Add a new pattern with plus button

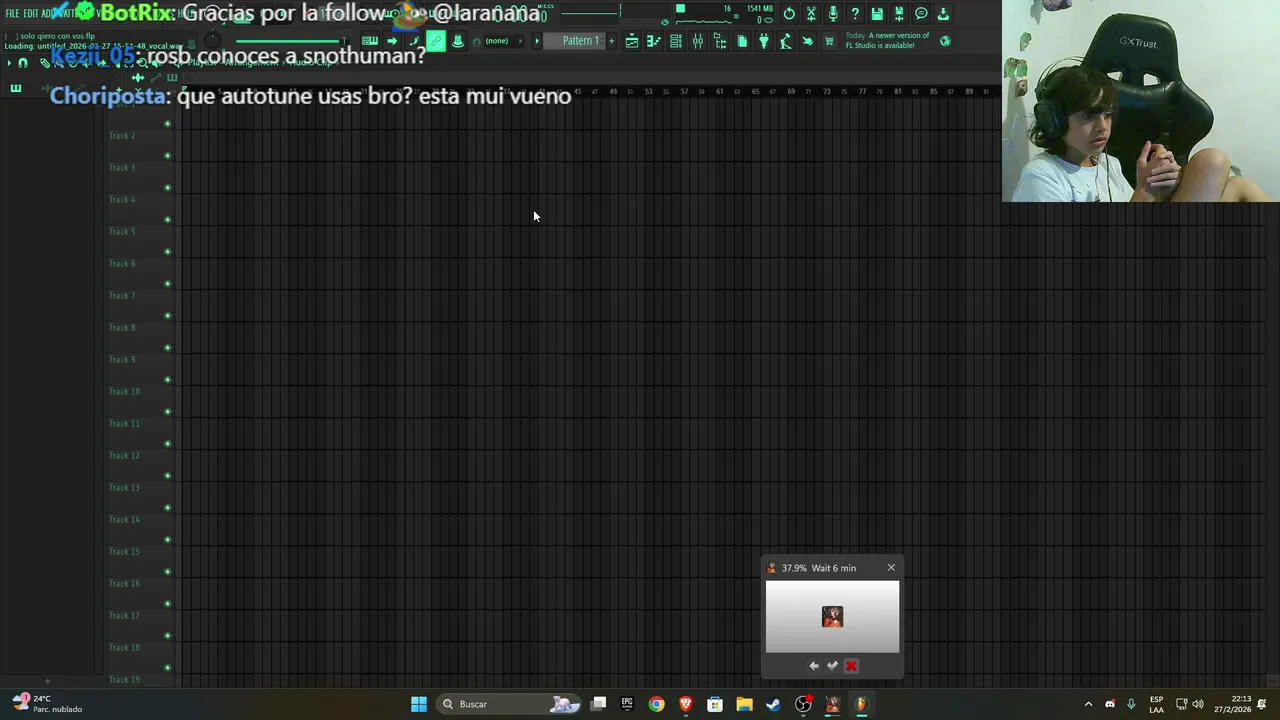point(611,41)
